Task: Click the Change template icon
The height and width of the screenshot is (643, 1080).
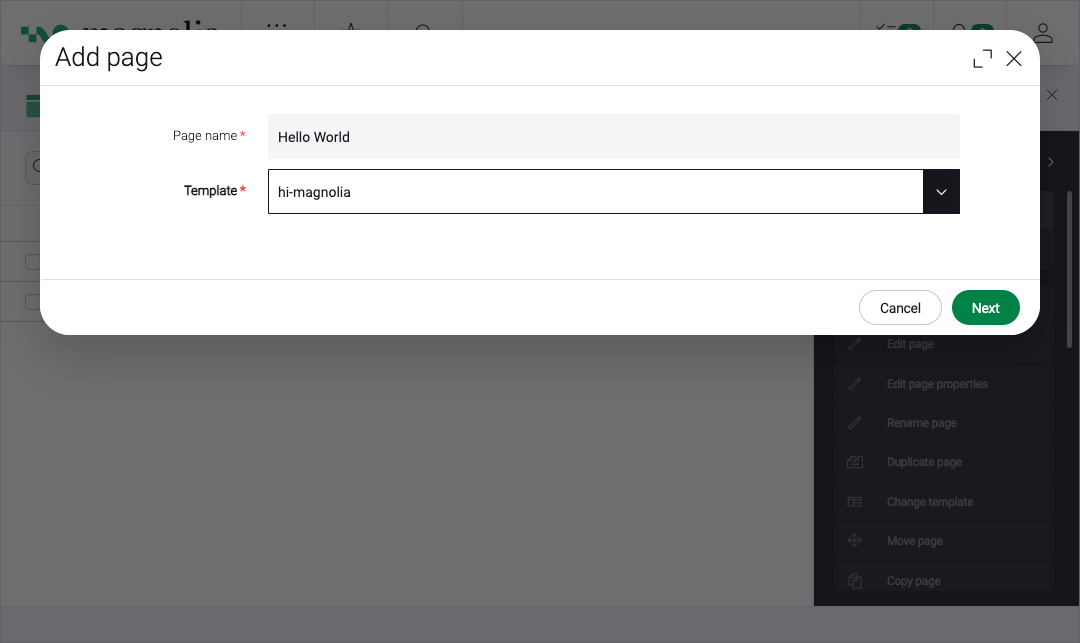Action: (854, 502)
